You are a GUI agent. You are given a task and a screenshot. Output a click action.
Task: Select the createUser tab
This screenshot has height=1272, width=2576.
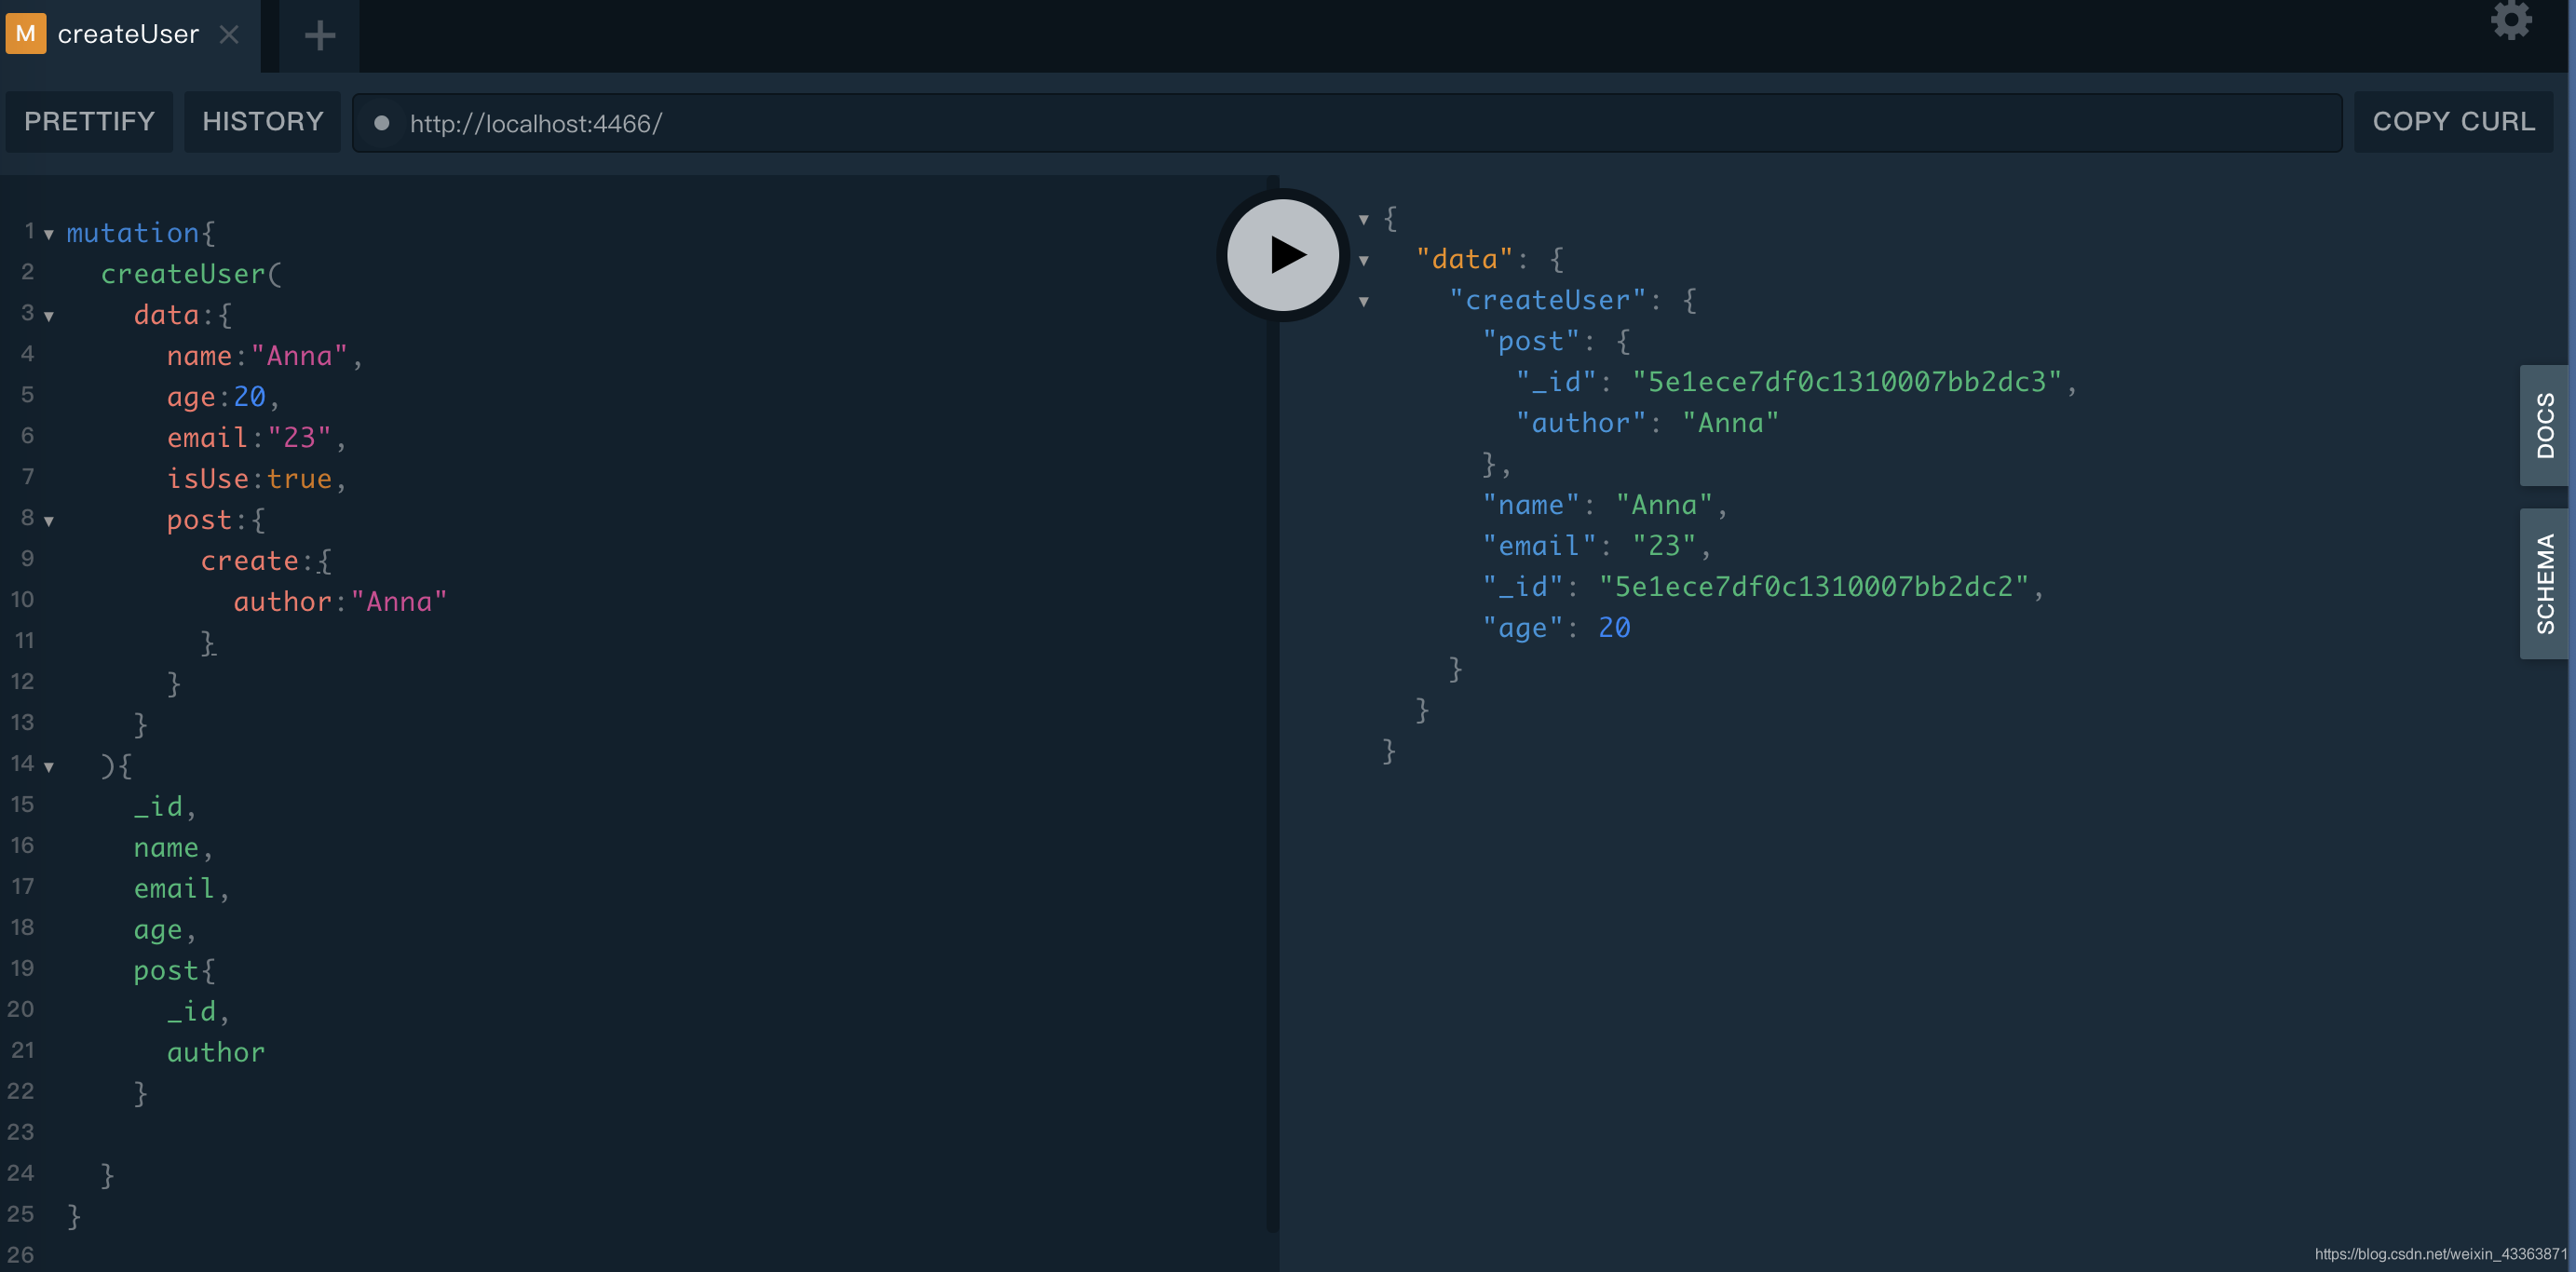point(128,35)
